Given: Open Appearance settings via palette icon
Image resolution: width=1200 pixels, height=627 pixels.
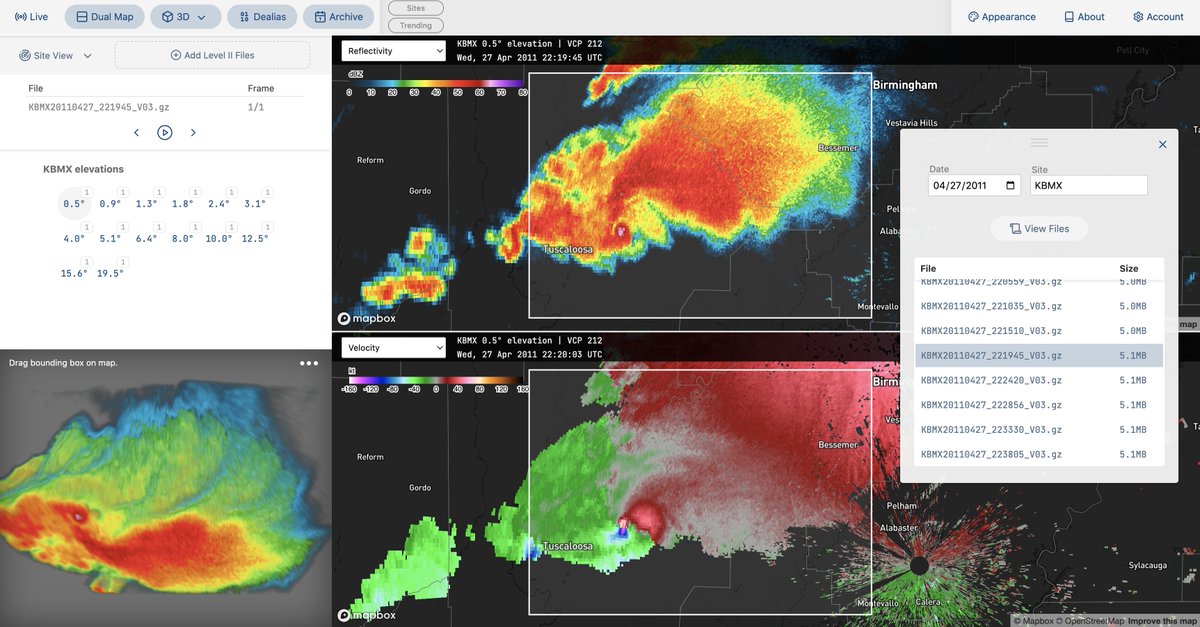Looking at the screenshot, I should point(1001,16).
